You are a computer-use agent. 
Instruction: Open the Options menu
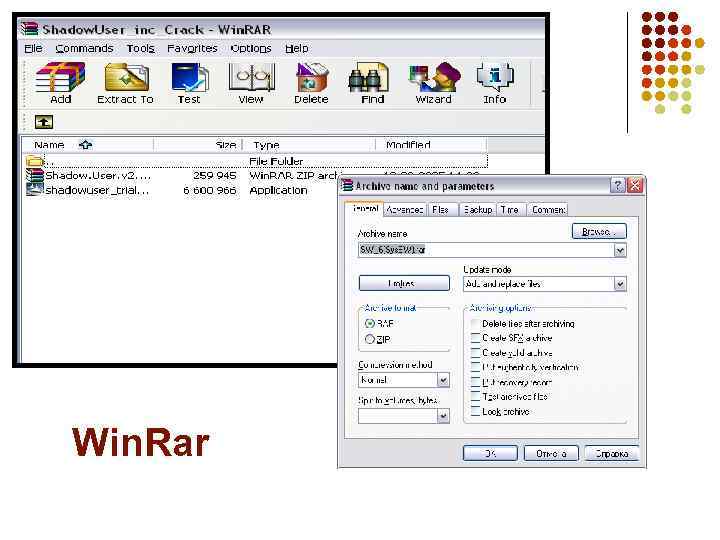[251, 48]
